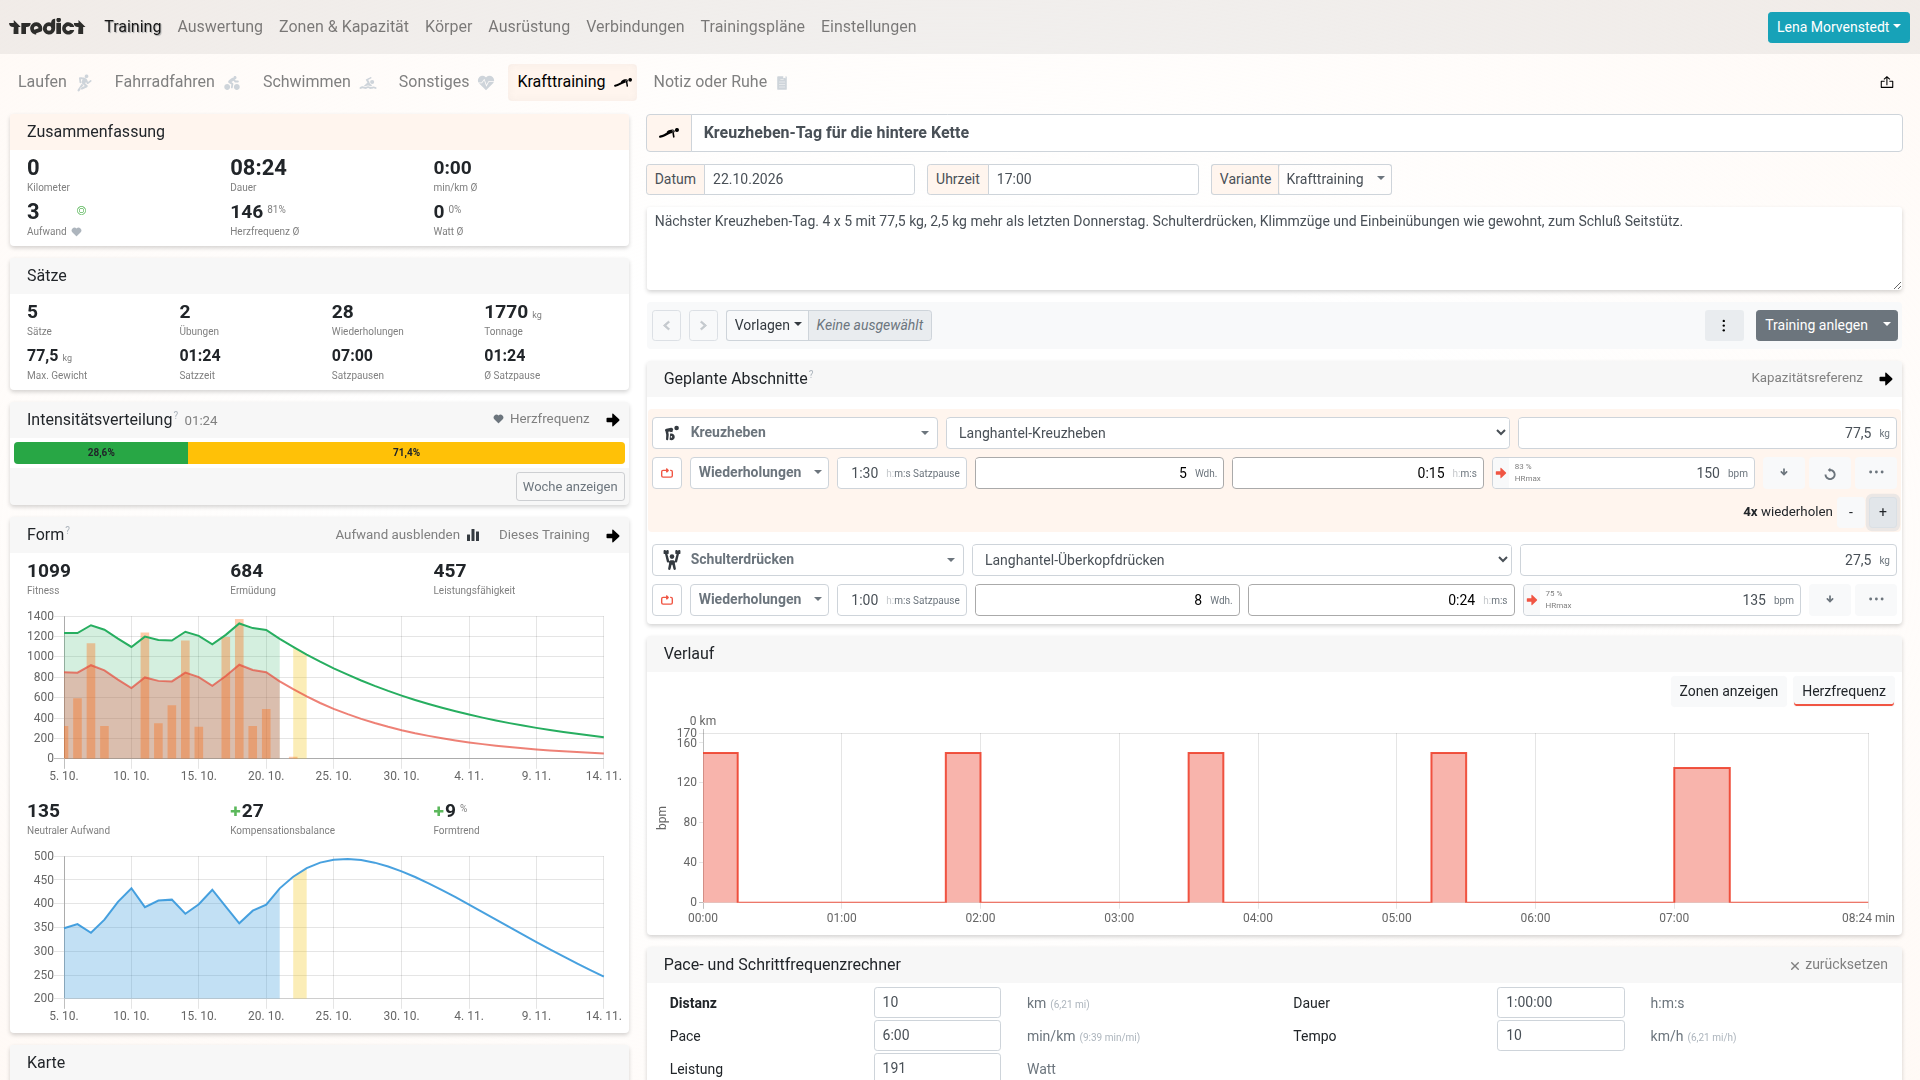
Task: Click the red heart-rate target arrow at 150 bpm
Action: [1501, 473]
